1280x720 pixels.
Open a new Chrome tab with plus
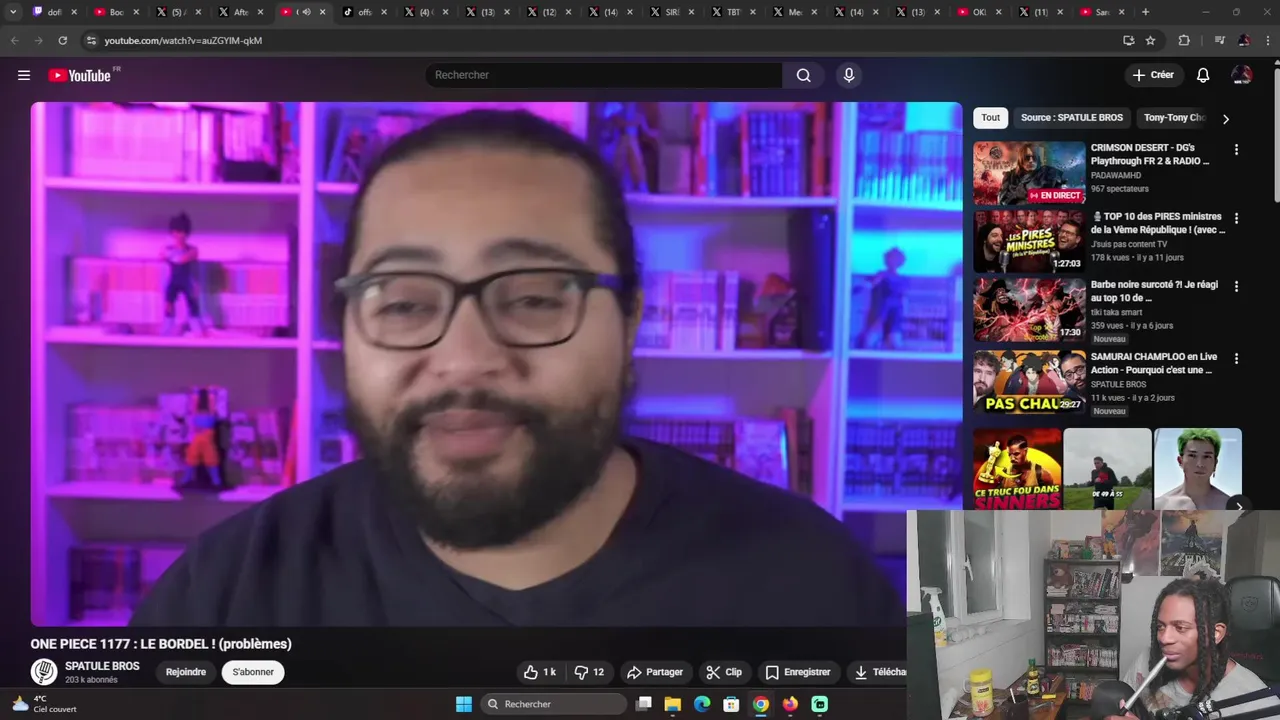[x=1145, y=12]
